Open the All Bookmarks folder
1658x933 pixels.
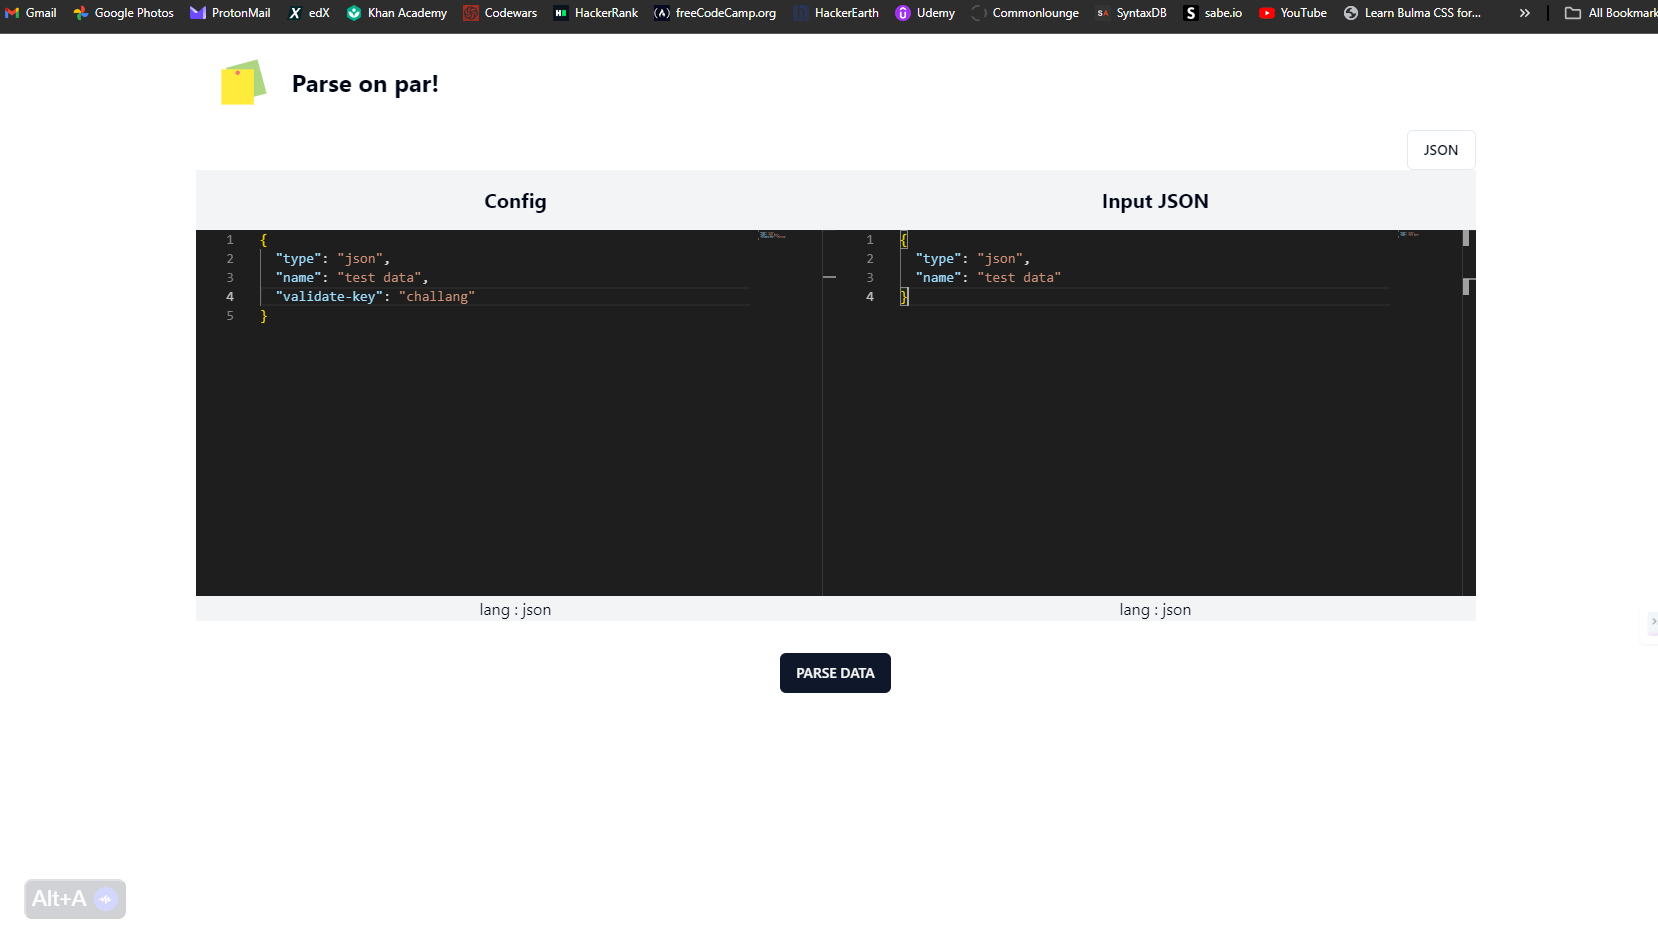click(1610, 13)
